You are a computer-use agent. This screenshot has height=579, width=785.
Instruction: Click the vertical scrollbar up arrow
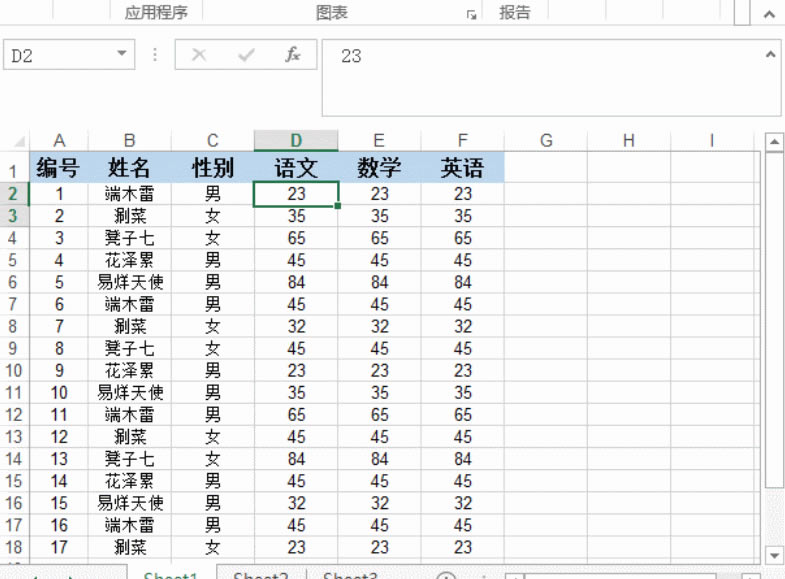[x=774, y=142]
